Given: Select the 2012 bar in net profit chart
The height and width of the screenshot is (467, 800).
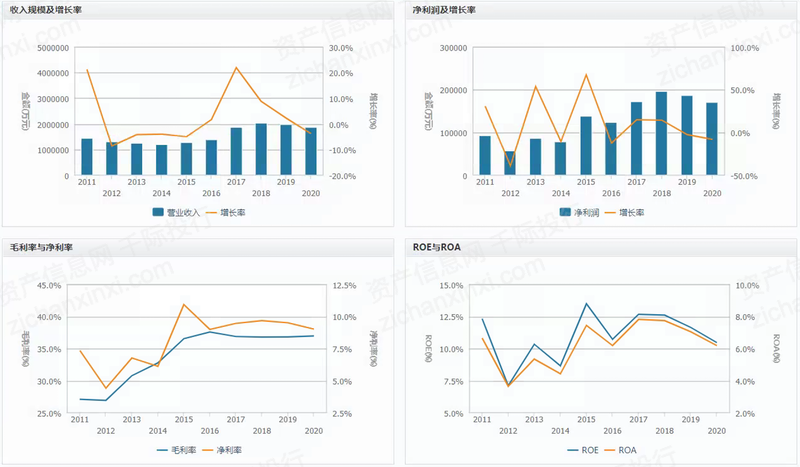Looking at the screenshot, I should [510, 163].
